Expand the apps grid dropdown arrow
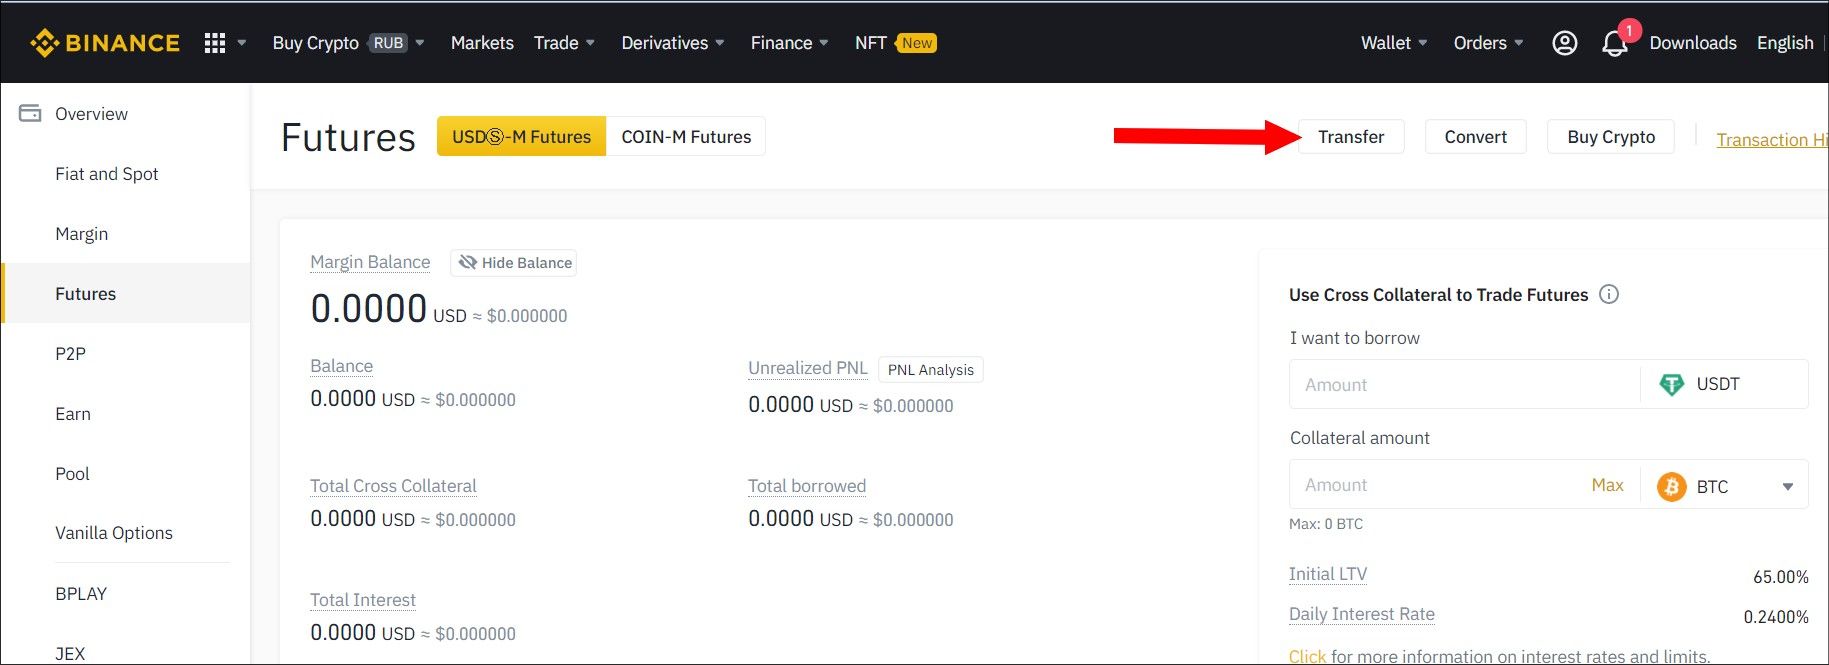The height and width of the screenshot is (665, 1829). (x=241, y=43)
